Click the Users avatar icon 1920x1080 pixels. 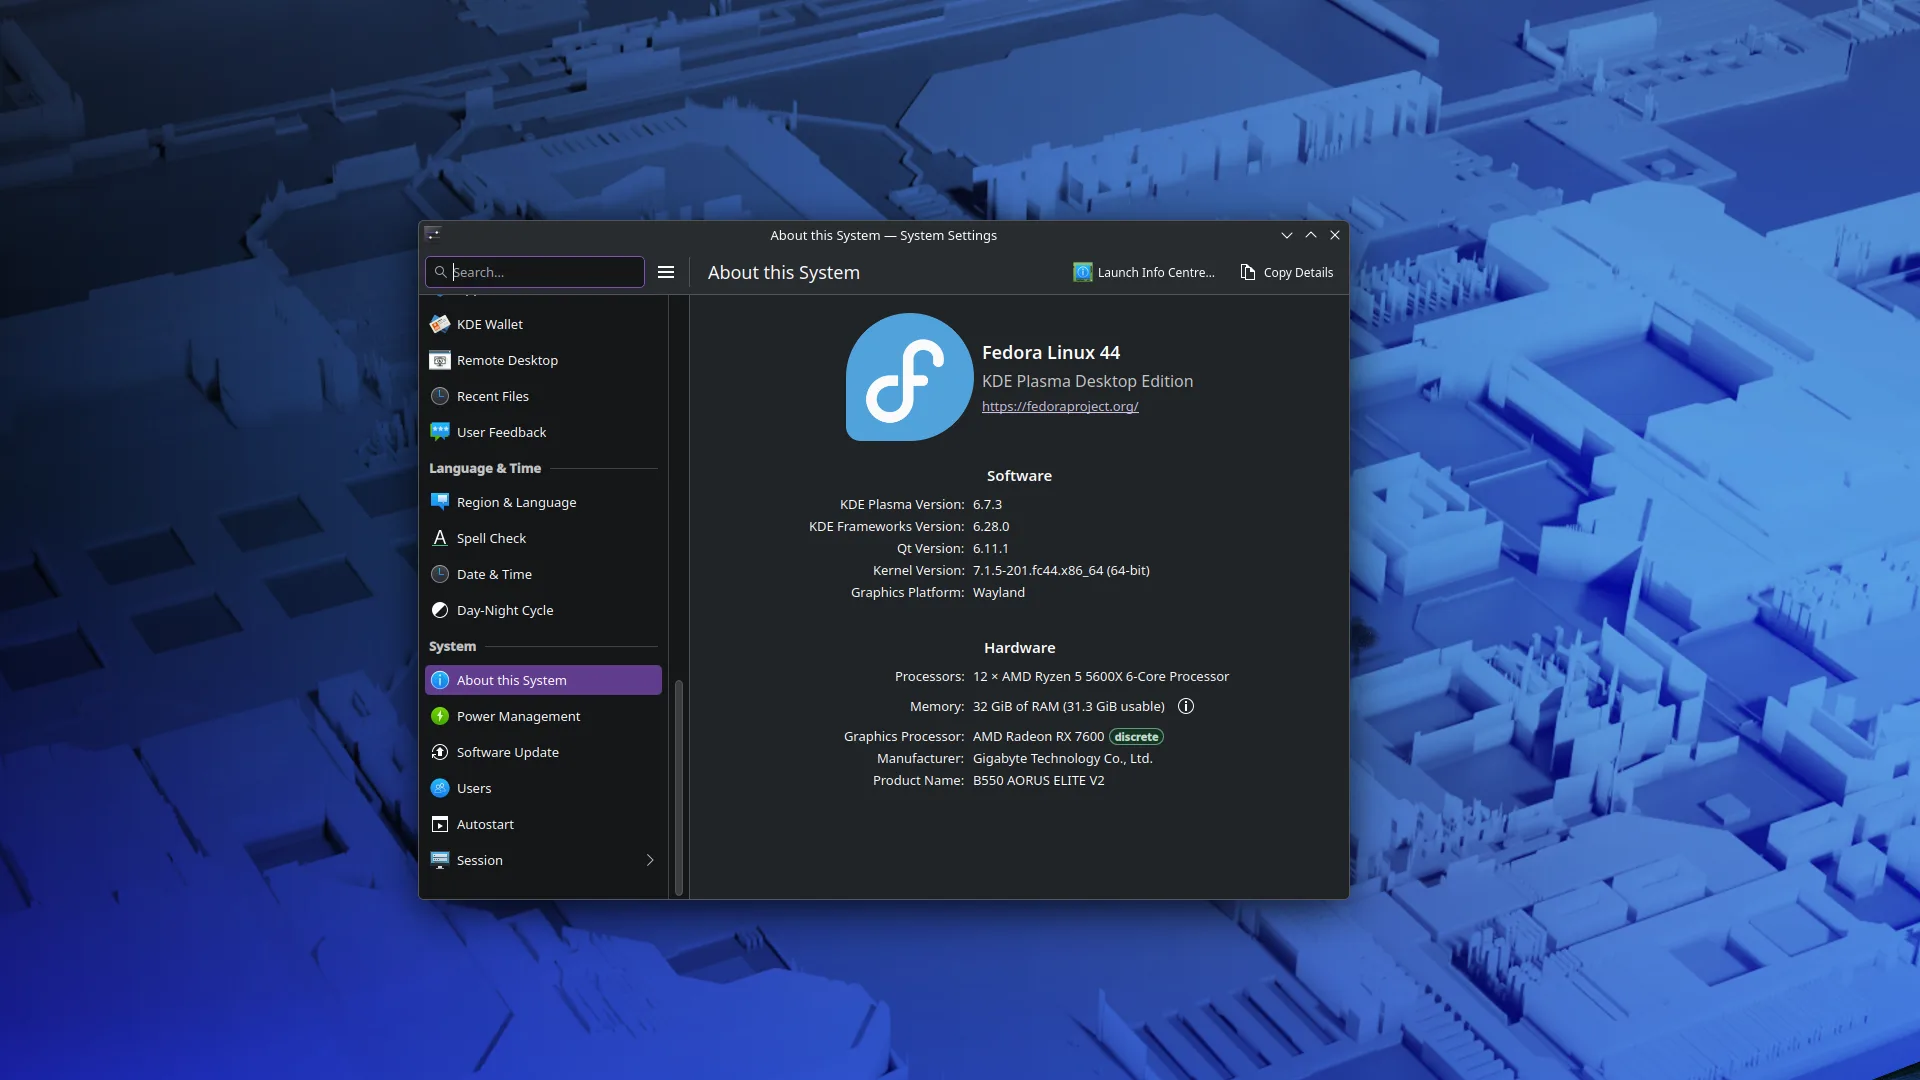439,788
